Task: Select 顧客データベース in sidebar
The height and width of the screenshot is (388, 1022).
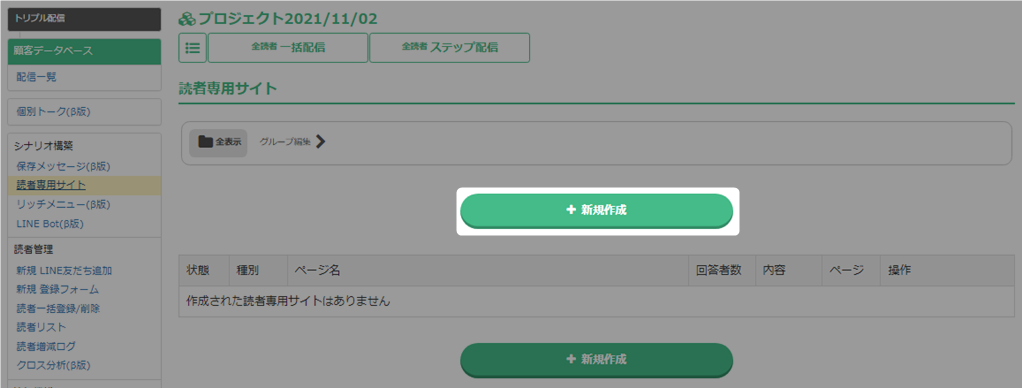Action: [85, 52]
